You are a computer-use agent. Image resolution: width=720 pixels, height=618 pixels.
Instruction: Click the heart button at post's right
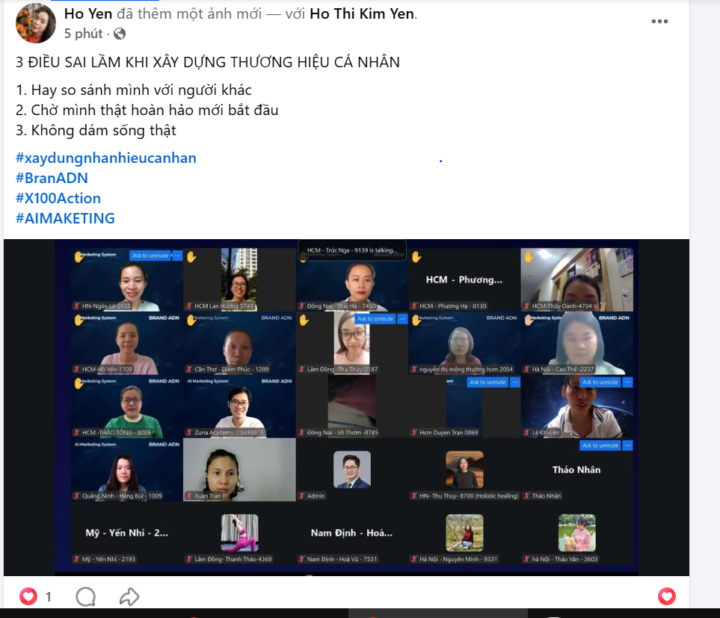coord(667,596)
